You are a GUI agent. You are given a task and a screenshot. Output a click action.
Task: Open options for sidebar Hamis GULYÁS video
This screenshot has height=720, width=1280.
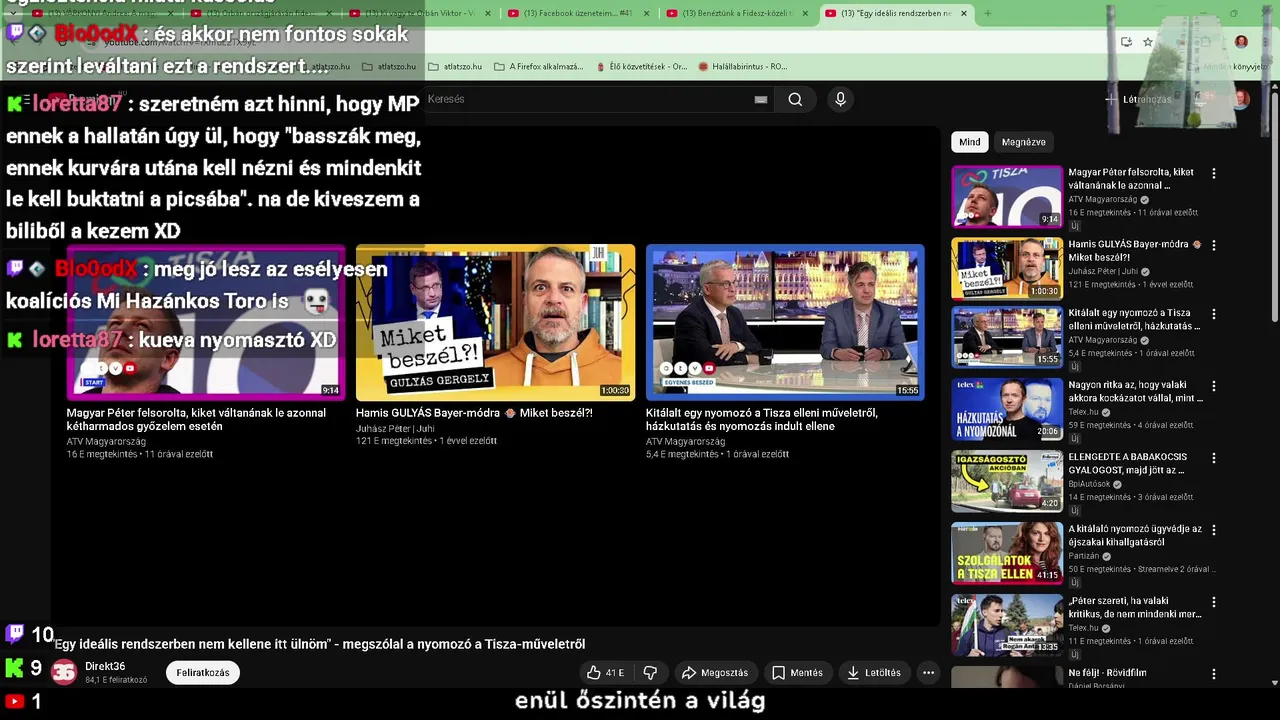pos(1214,245)
